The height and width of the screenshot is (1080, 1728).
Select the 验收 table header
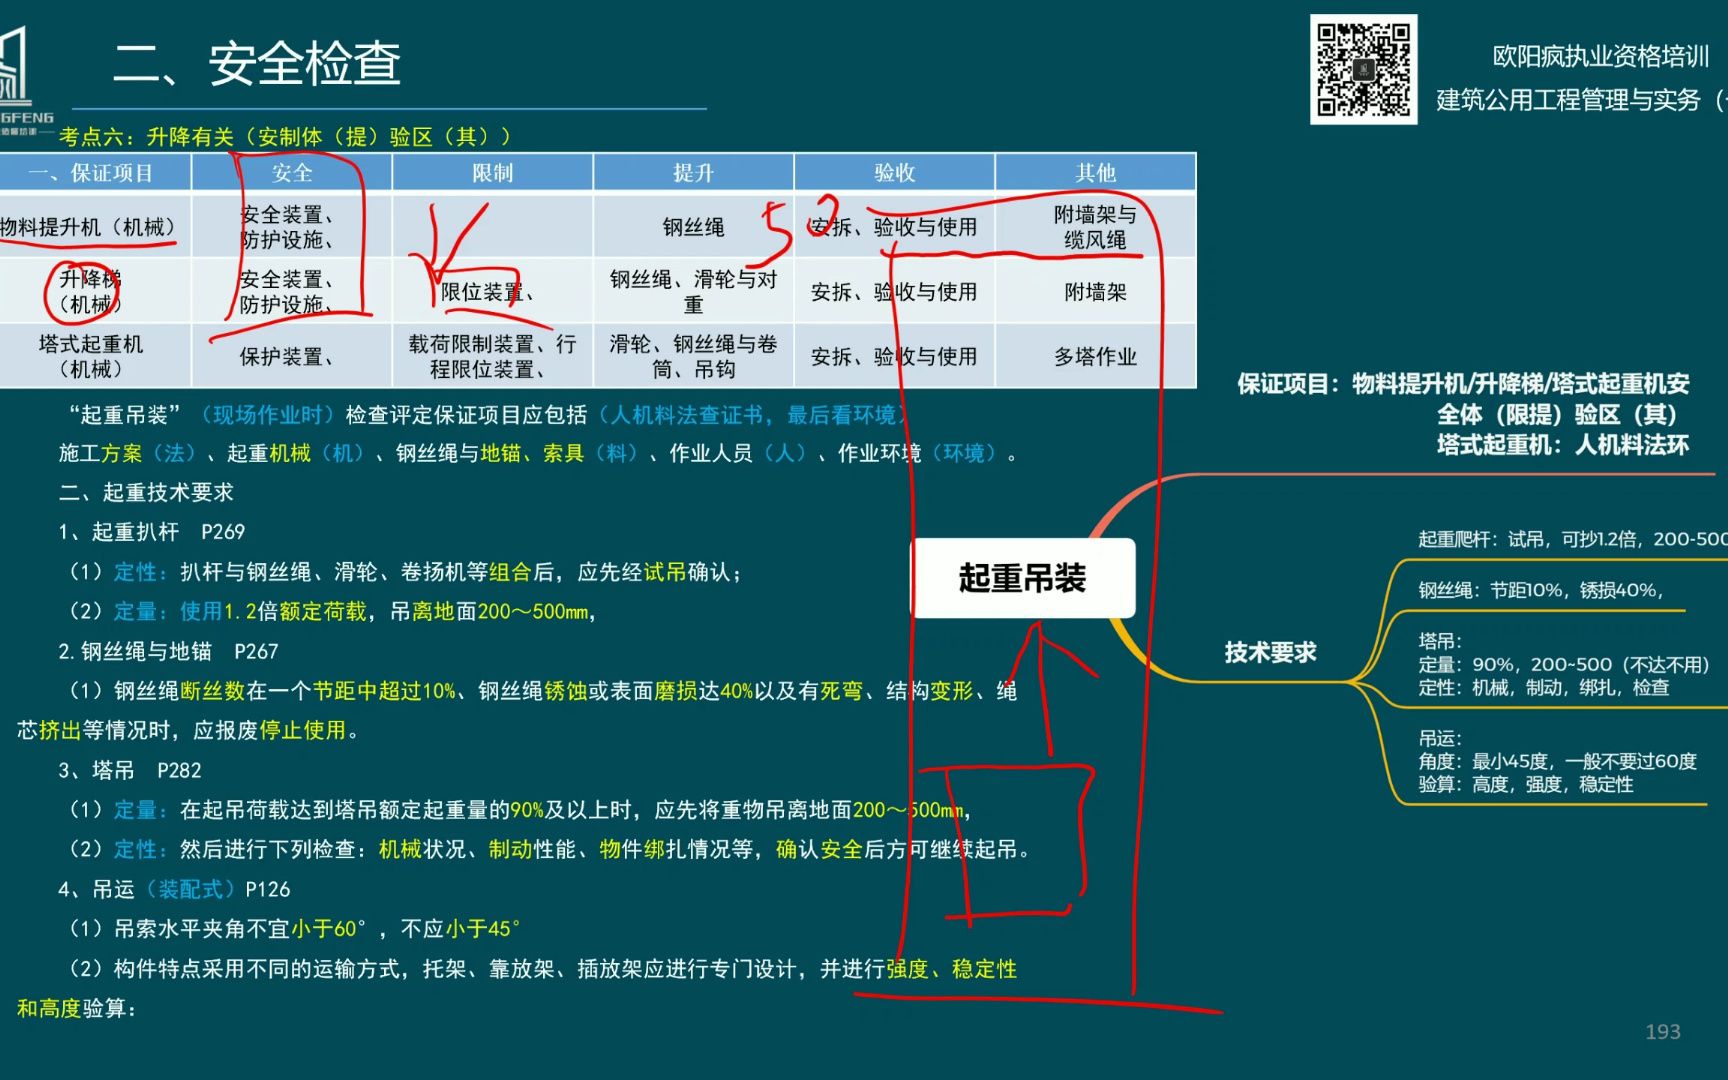[895, 171]
